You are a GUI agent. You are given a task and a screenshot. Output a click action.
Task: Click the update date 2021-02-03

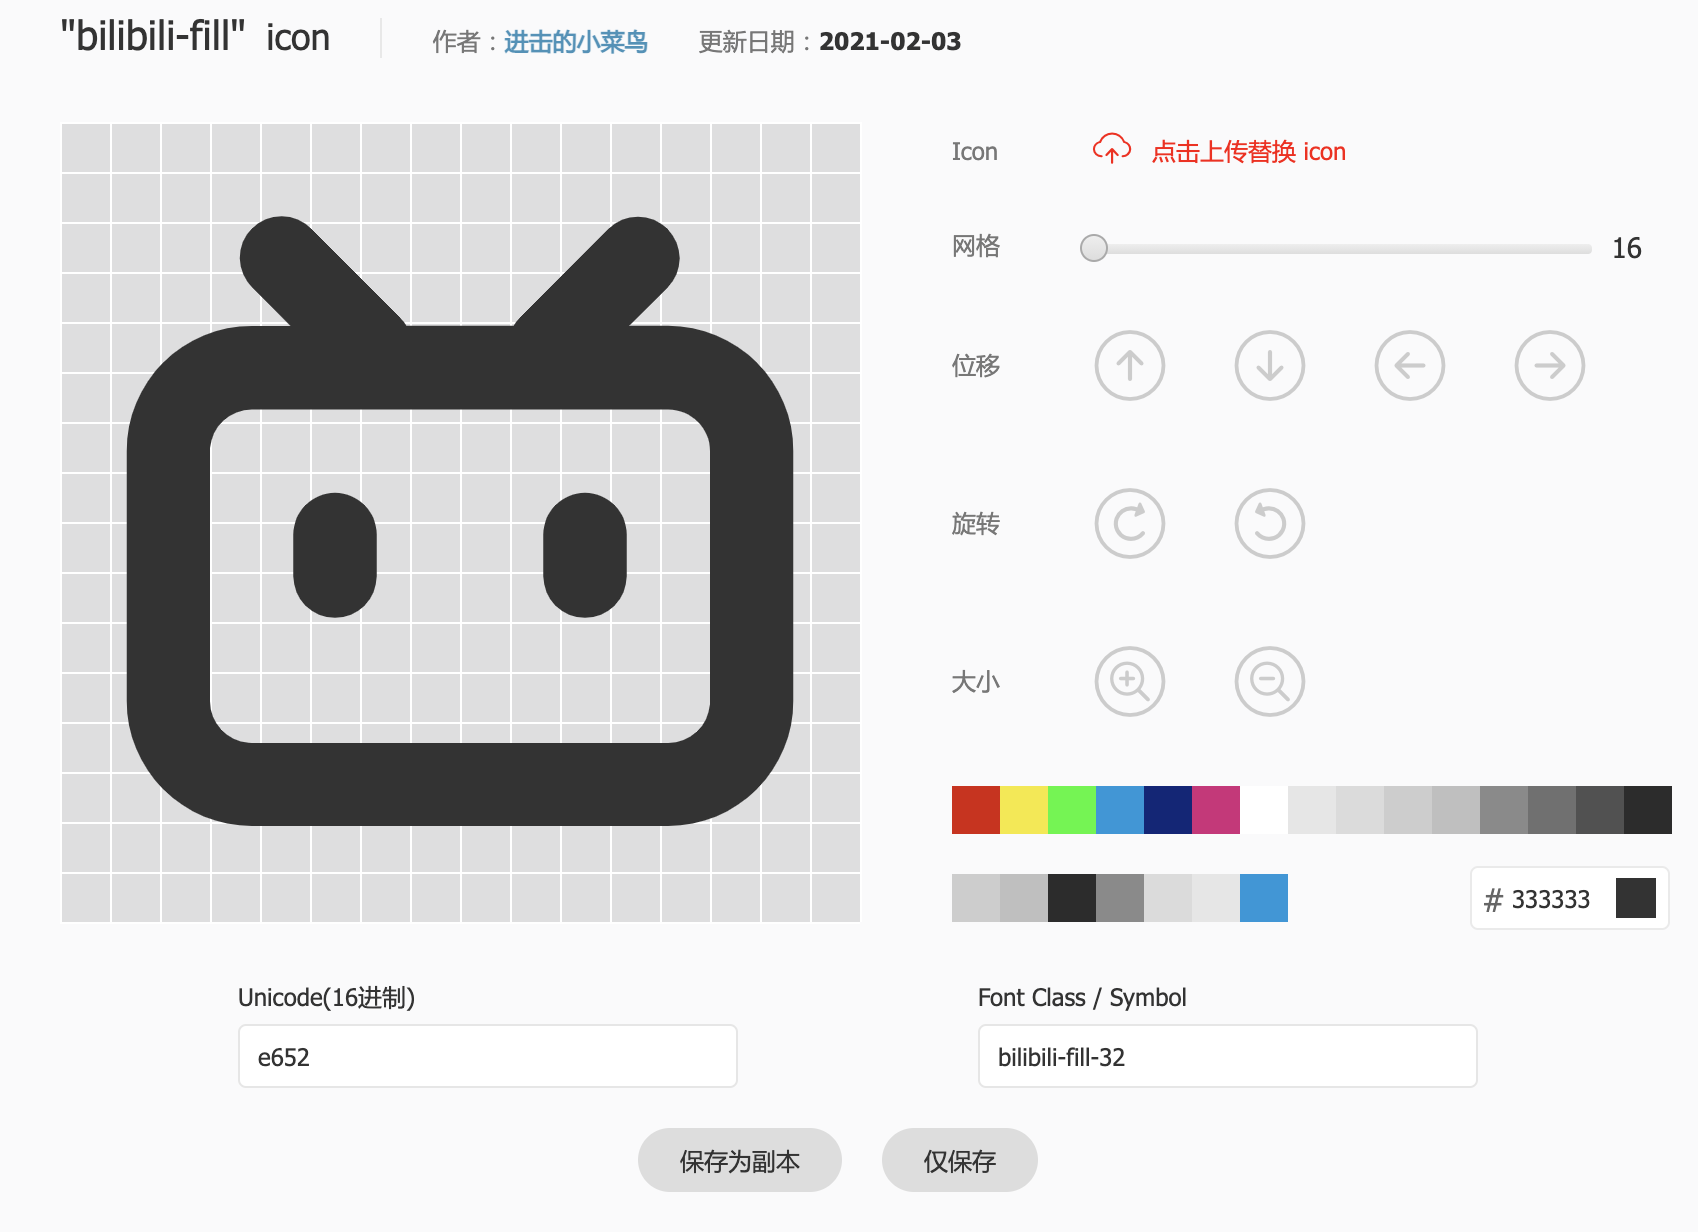[x=890, y=42]
